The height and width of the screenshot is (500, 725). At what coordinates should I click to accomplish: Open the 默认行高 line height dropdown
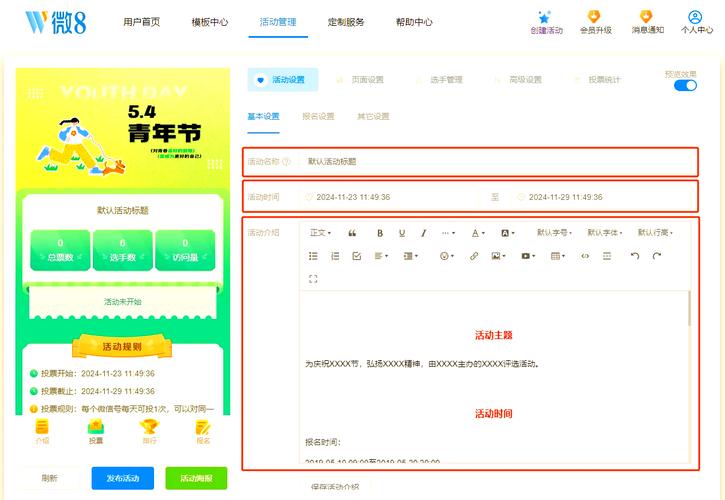coord(655,233)
